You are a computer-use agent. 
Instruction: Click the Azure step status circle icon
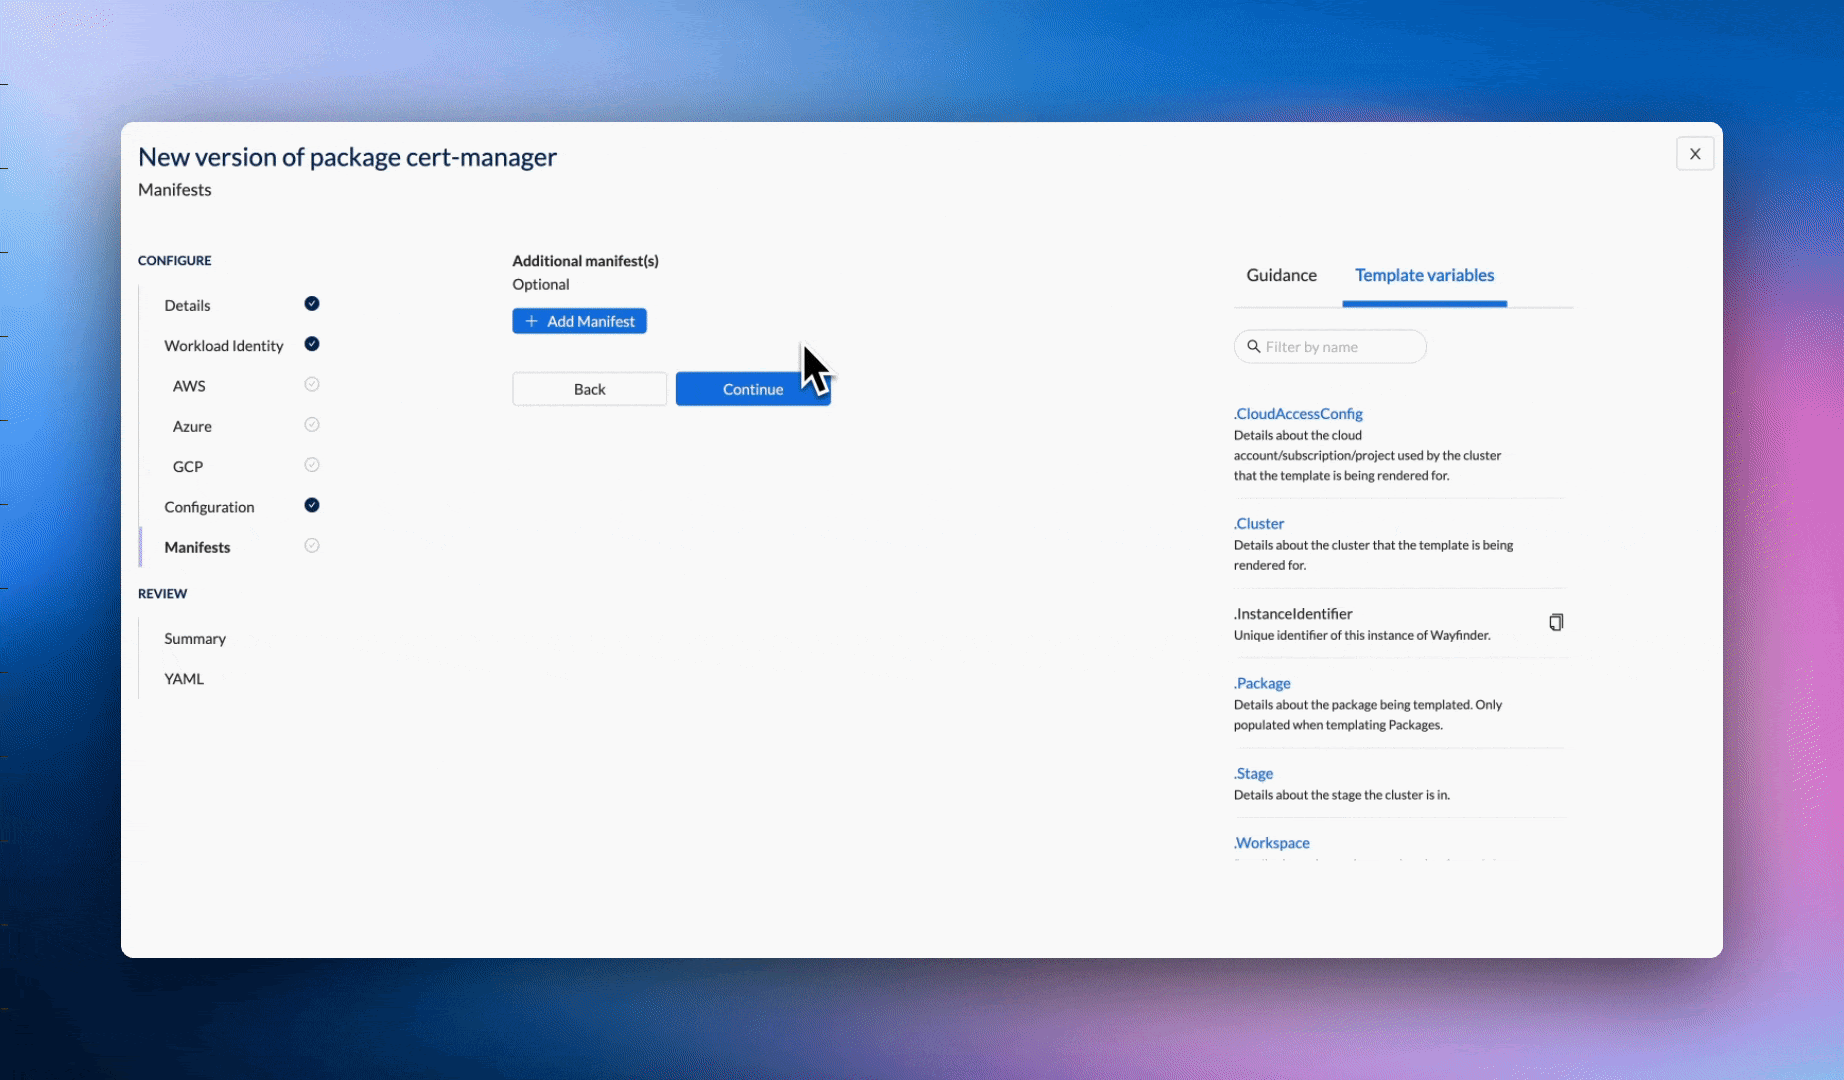pos(312,425)
